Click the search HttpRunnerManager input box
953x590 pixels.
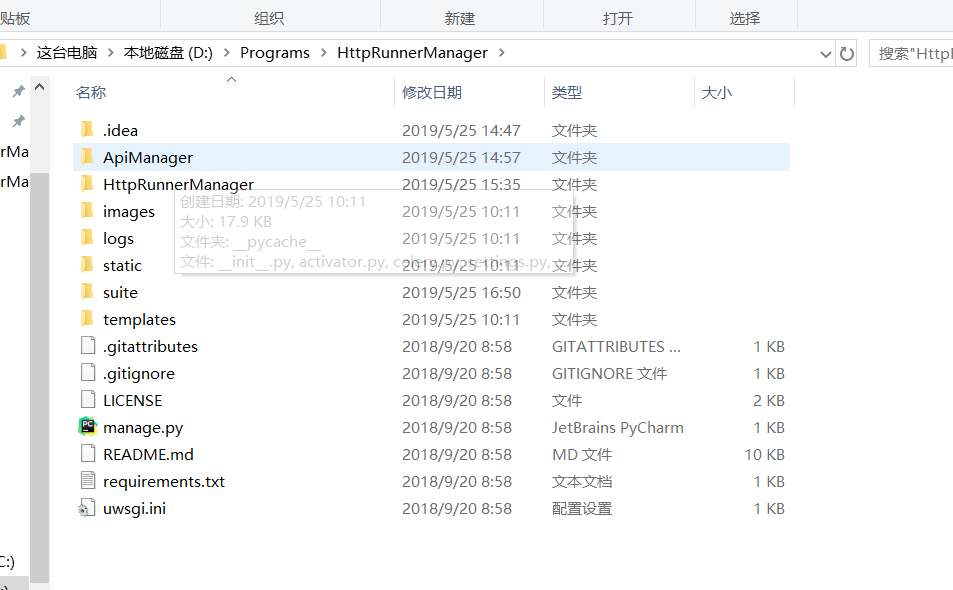(x=911, y=53)
